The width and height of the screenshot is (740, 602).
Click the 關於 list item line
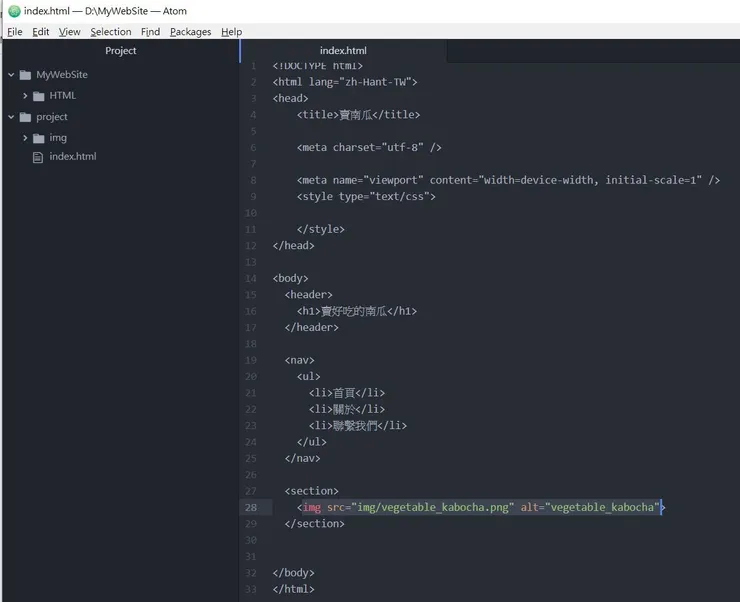[347, 409]
